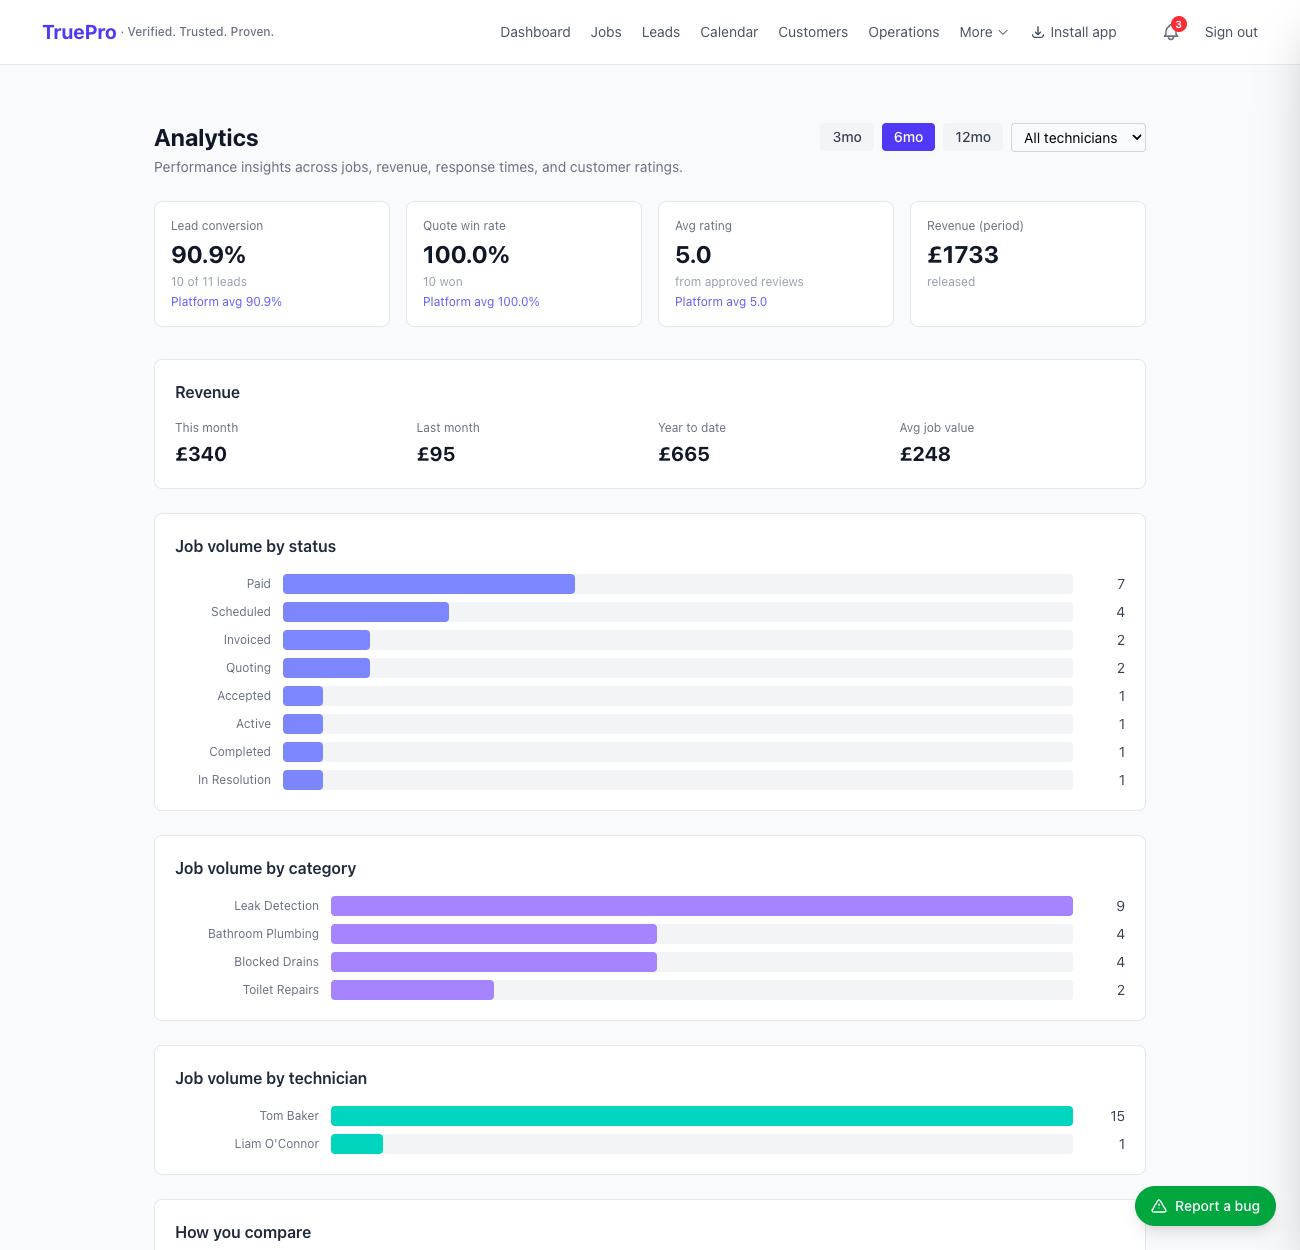Click the 'Invoiced' status label
1300x1250 pixels.
pos(247,640)
